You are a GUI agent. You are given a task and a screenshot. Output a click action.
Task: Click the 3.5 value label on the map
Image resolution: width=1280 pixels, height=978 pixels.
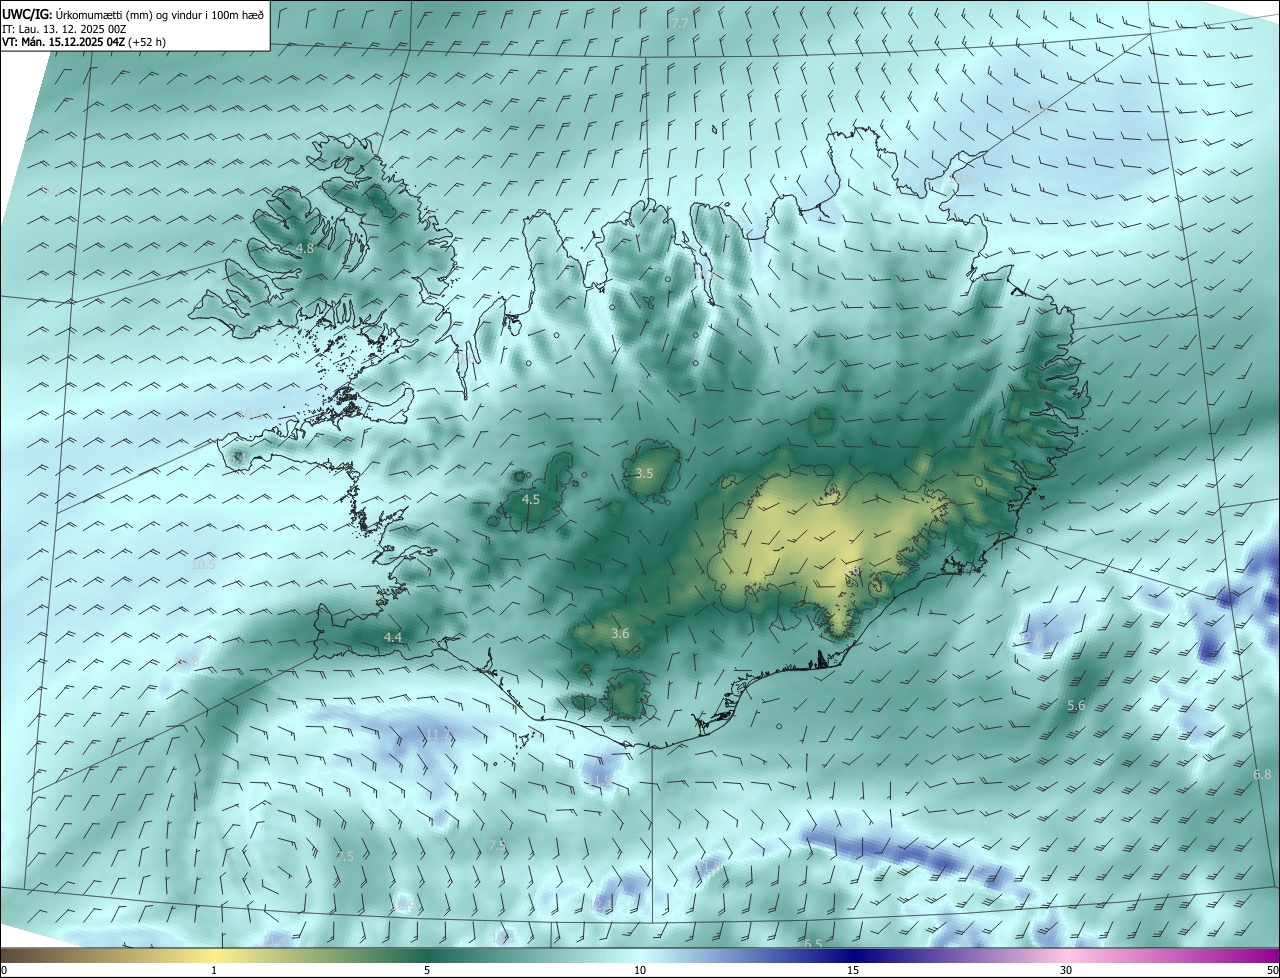coord(644,473)
